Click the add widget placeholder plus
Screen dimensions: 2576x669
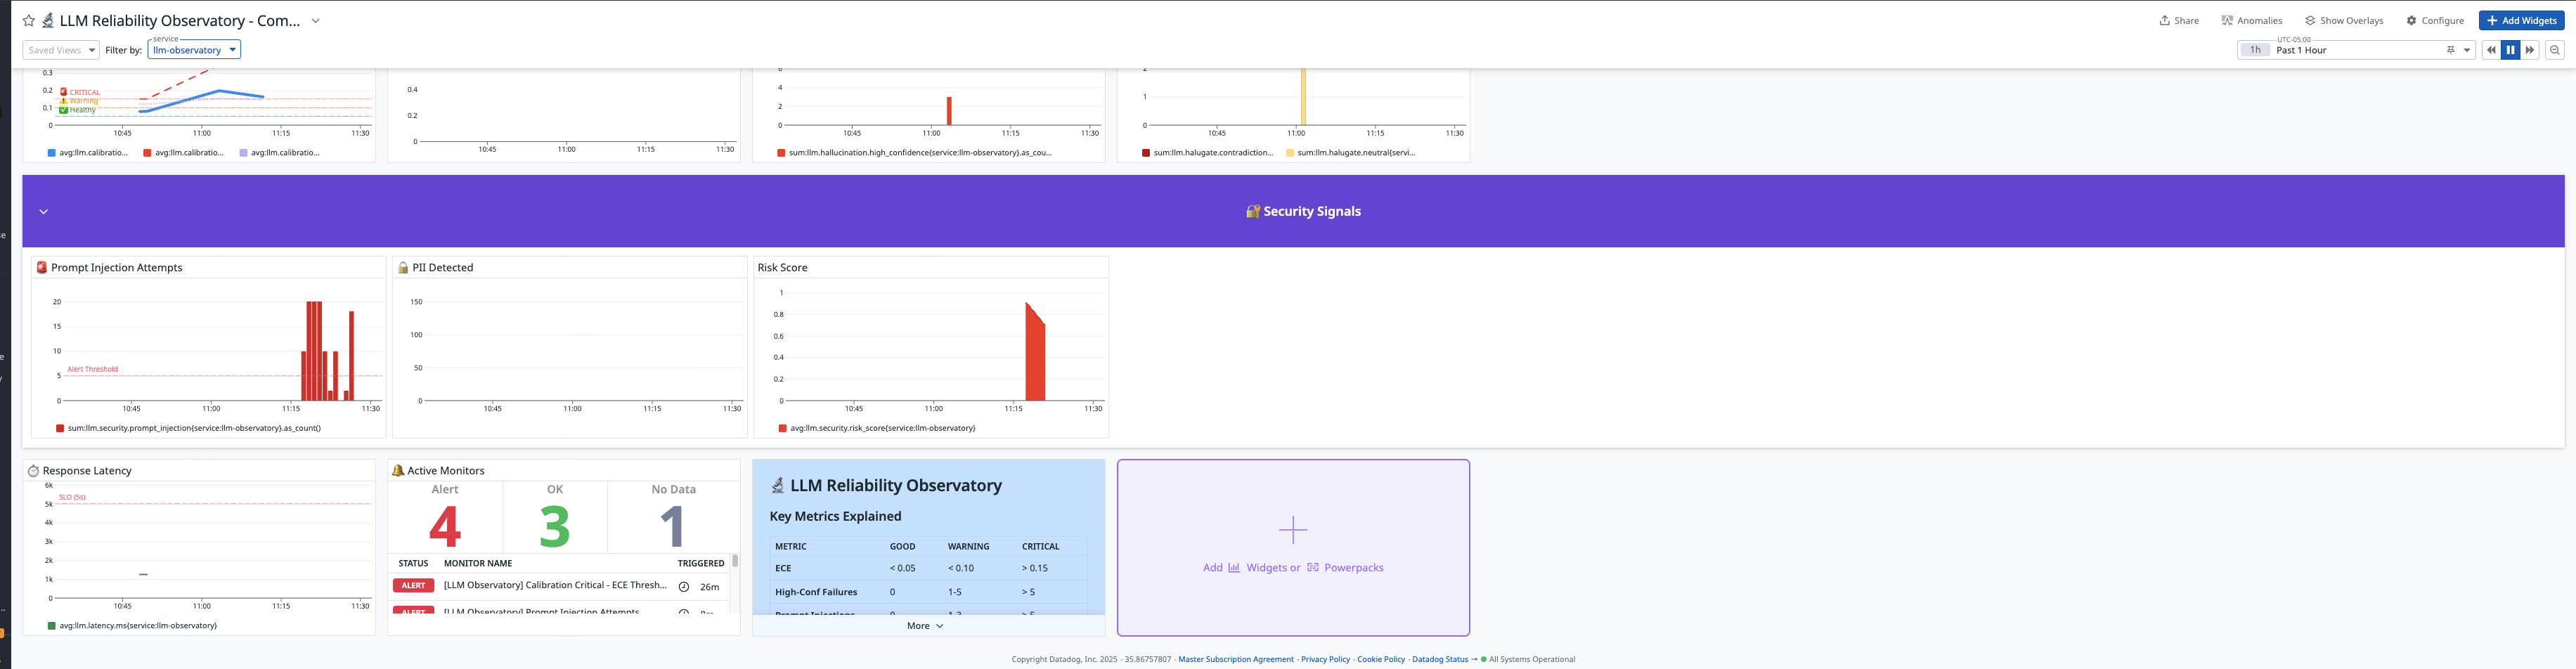[1293, 530]
